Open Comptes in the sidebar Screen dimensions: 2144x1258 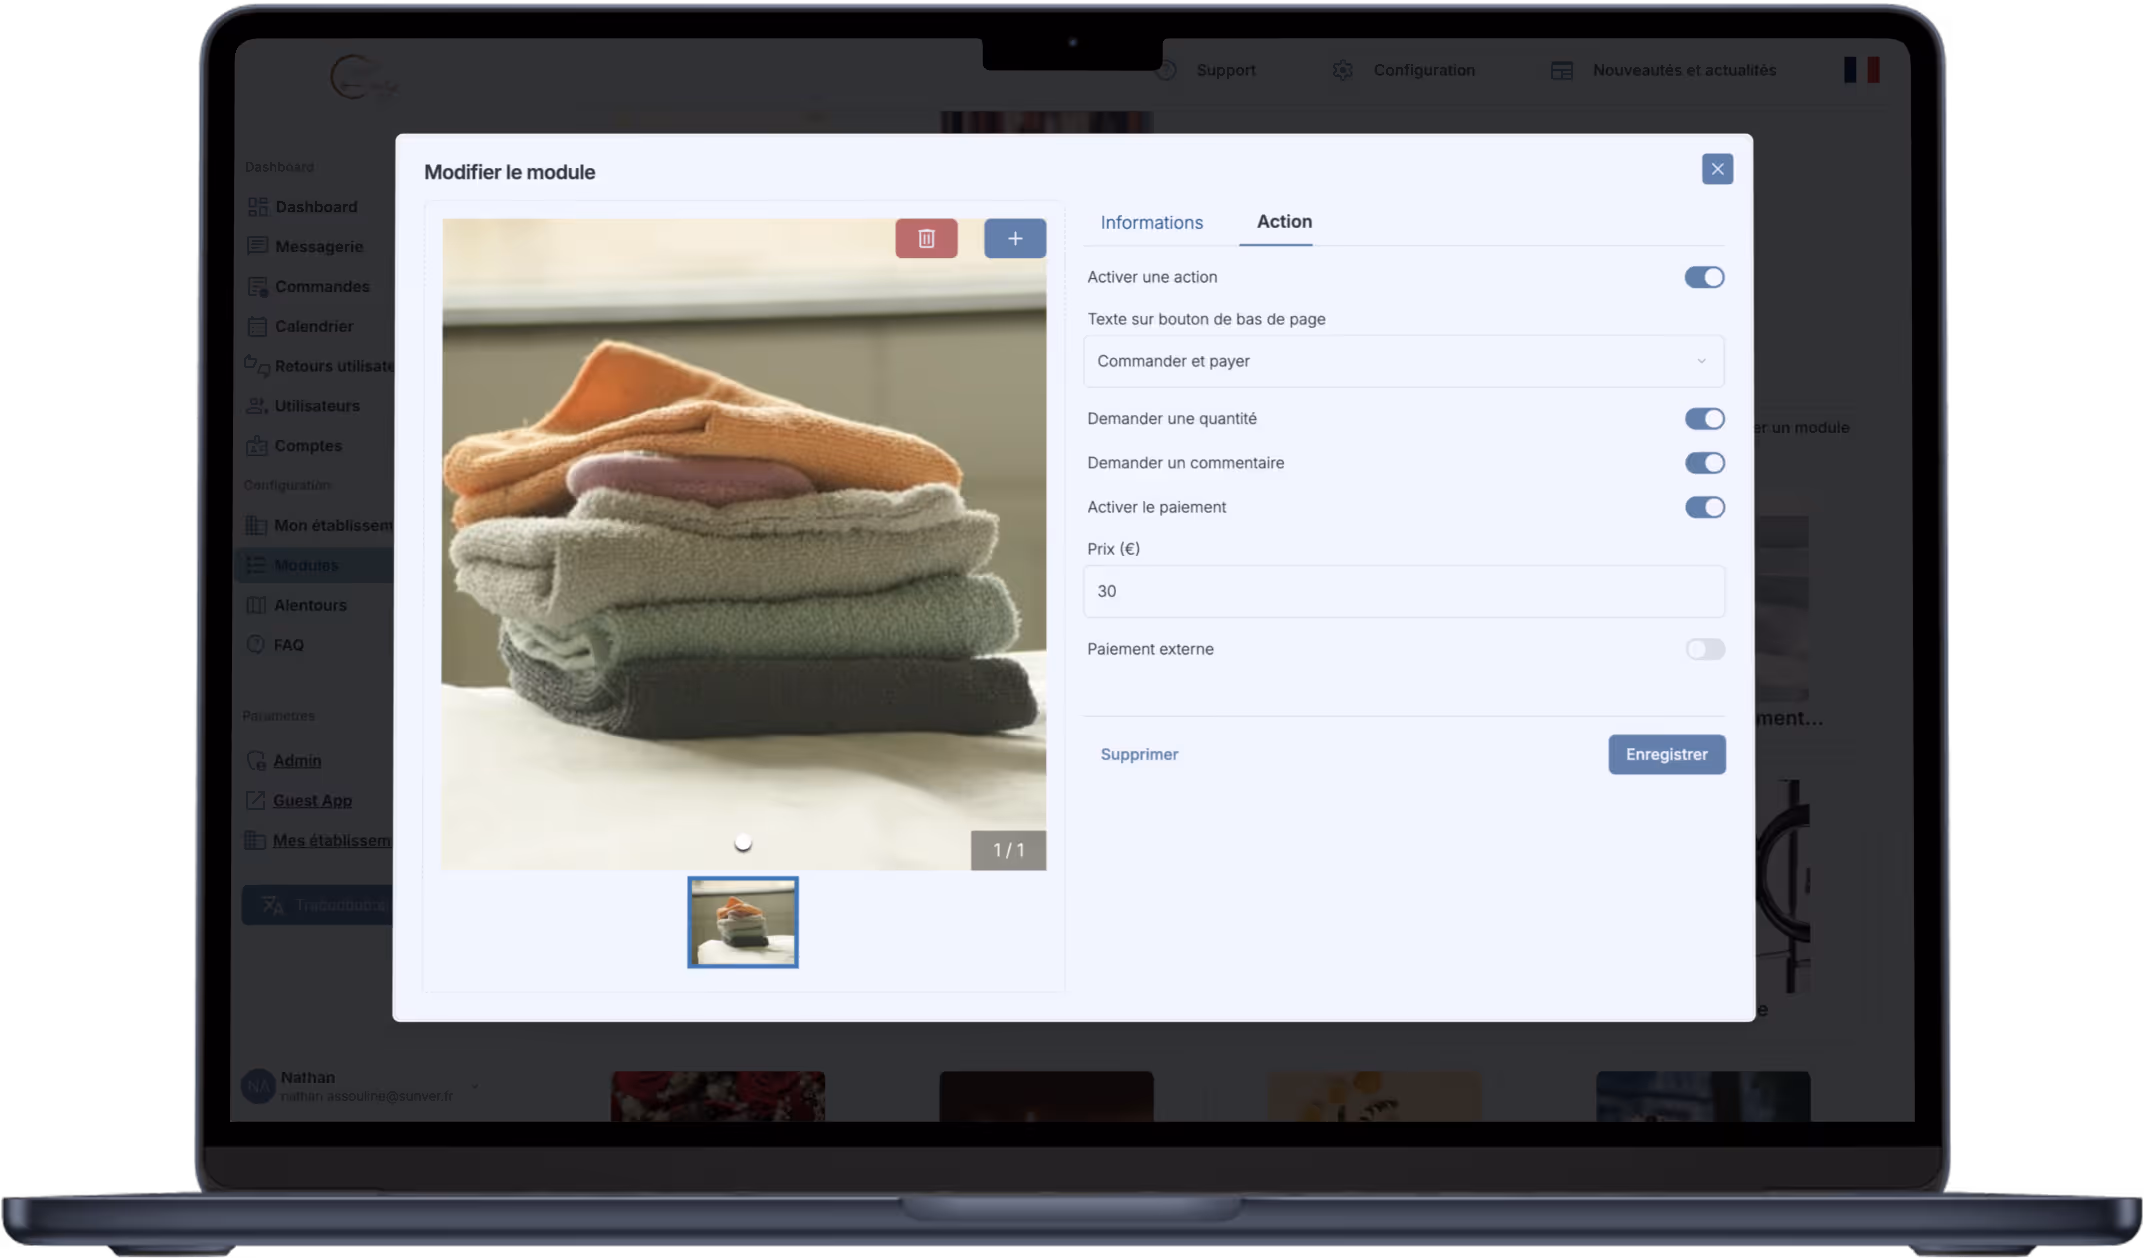tap(308, 446)
